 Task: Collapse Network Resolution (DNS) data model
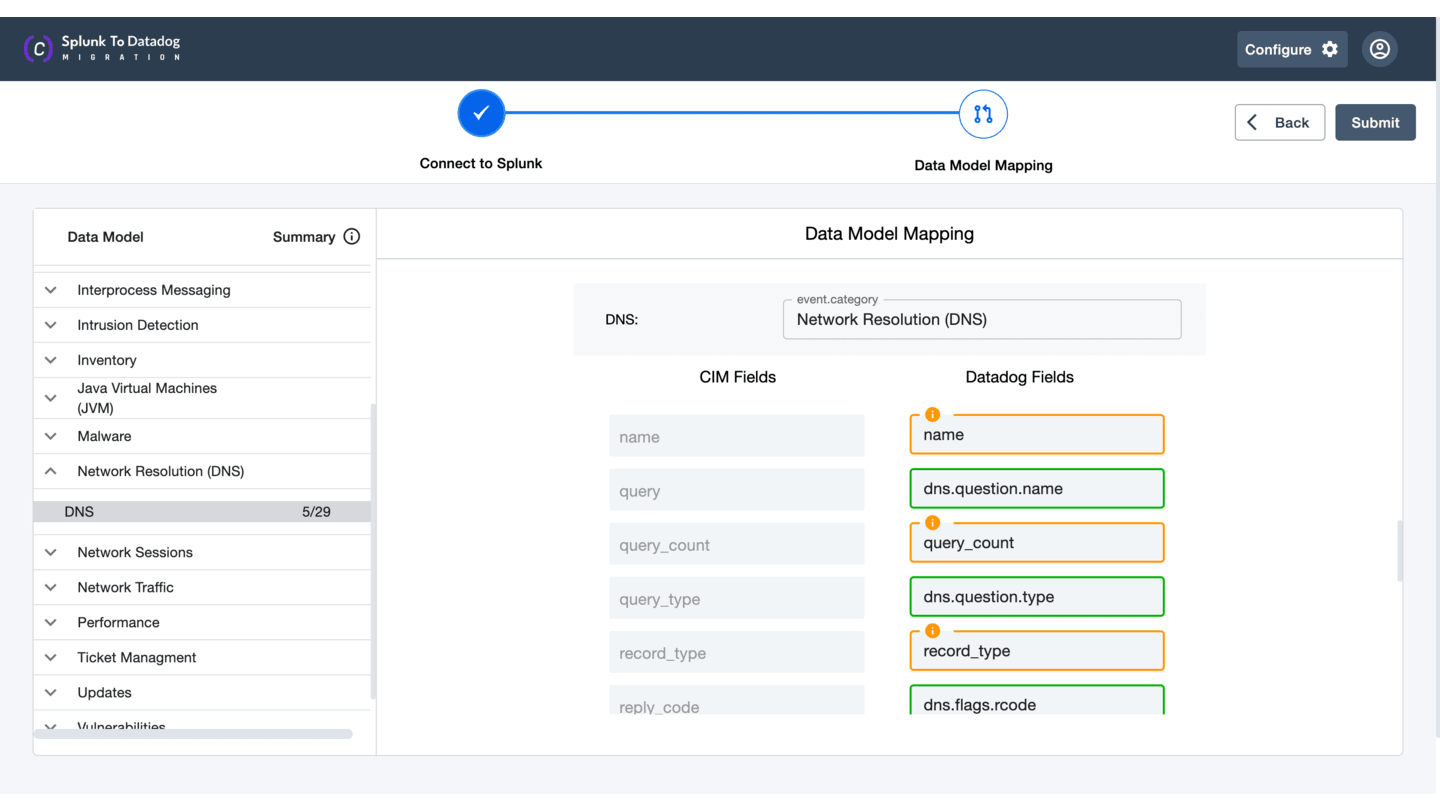coord(51,471)
